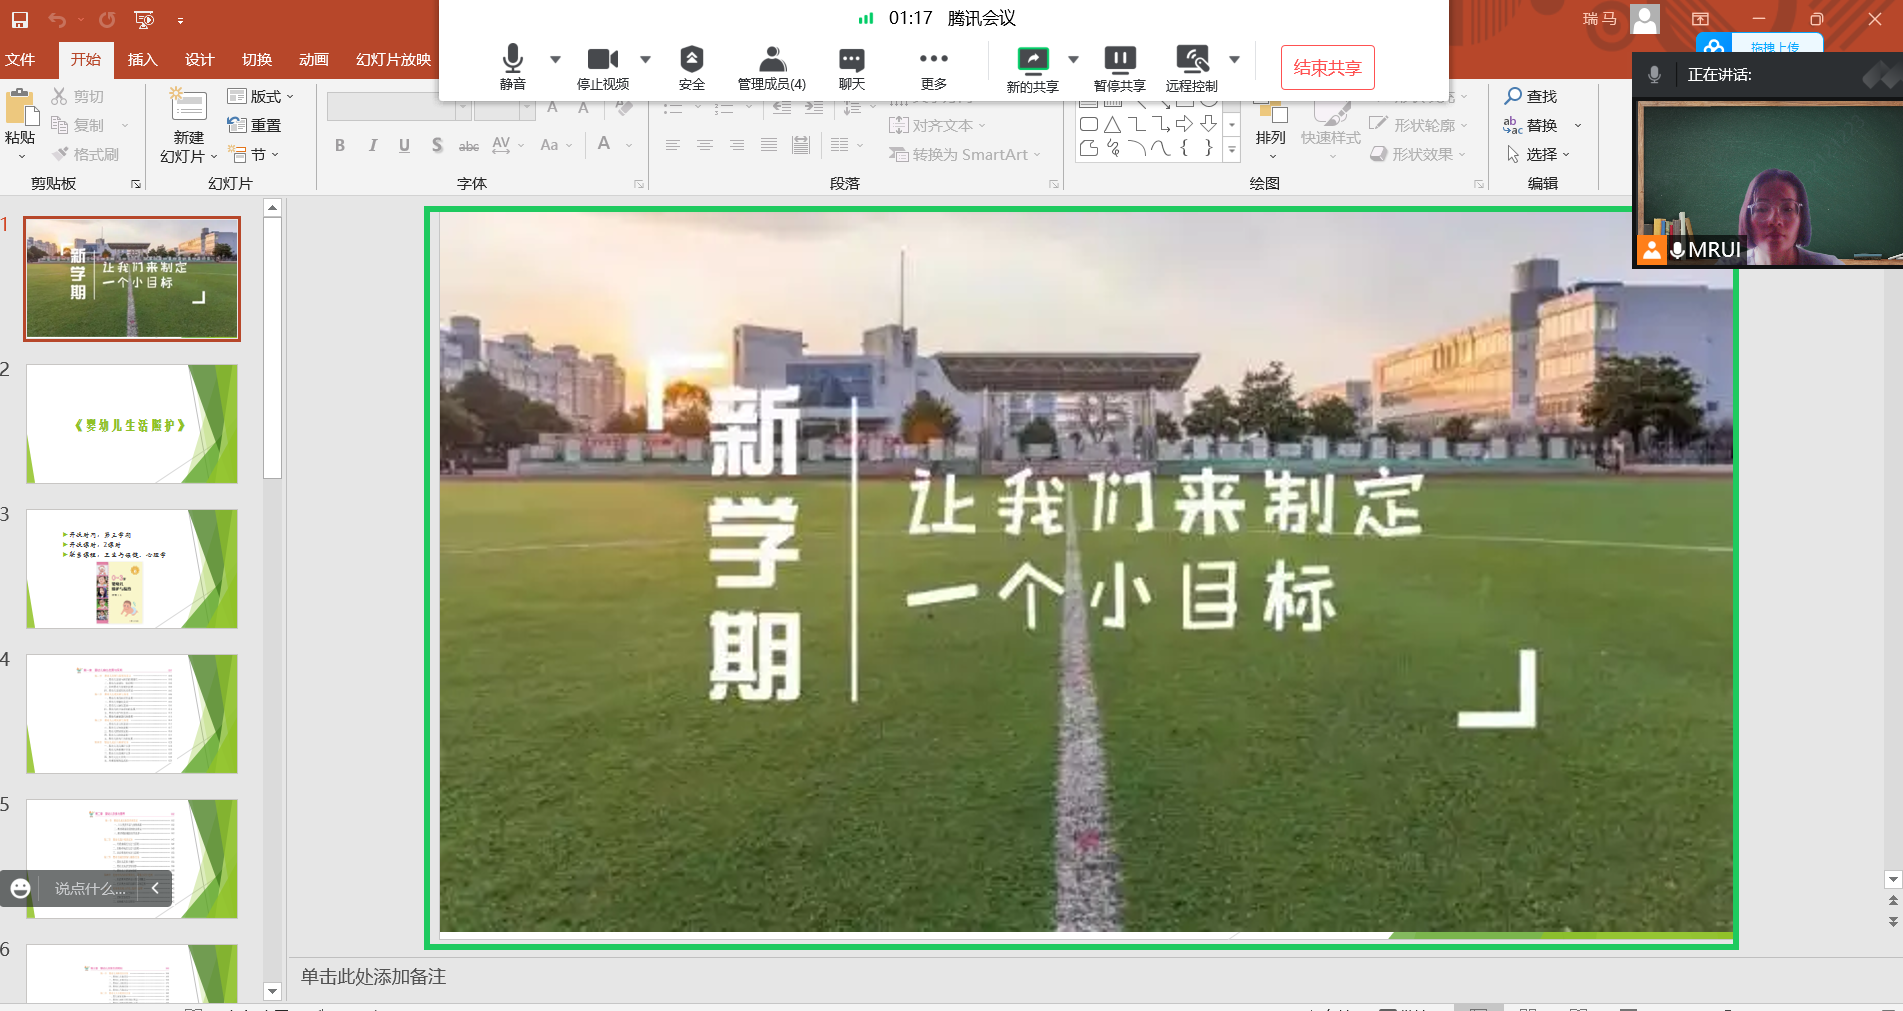
Task: Click 转换为 SmartArt
Action: (x=966, y=154)
